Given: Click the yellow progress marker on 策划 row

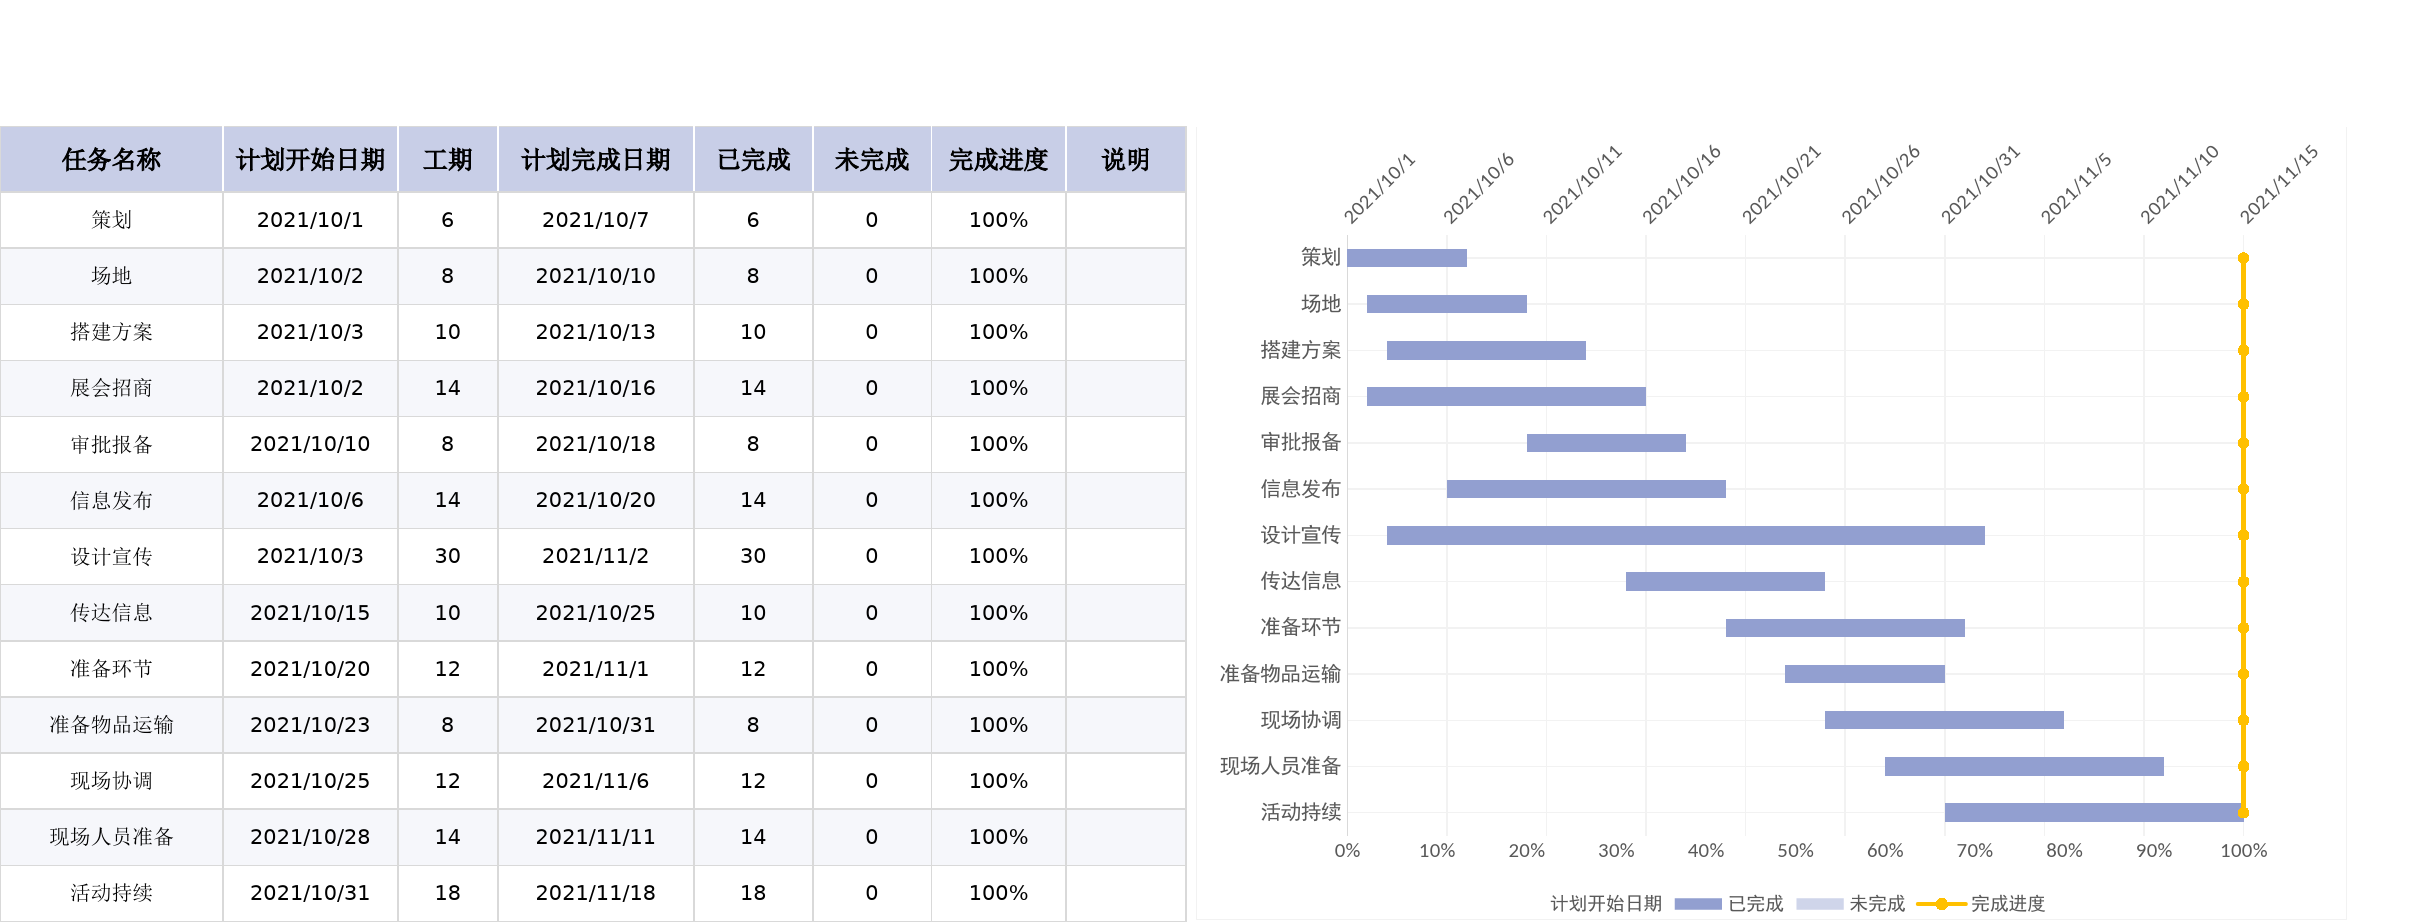Looking at the screenshot, I should tap(2243, 258).
